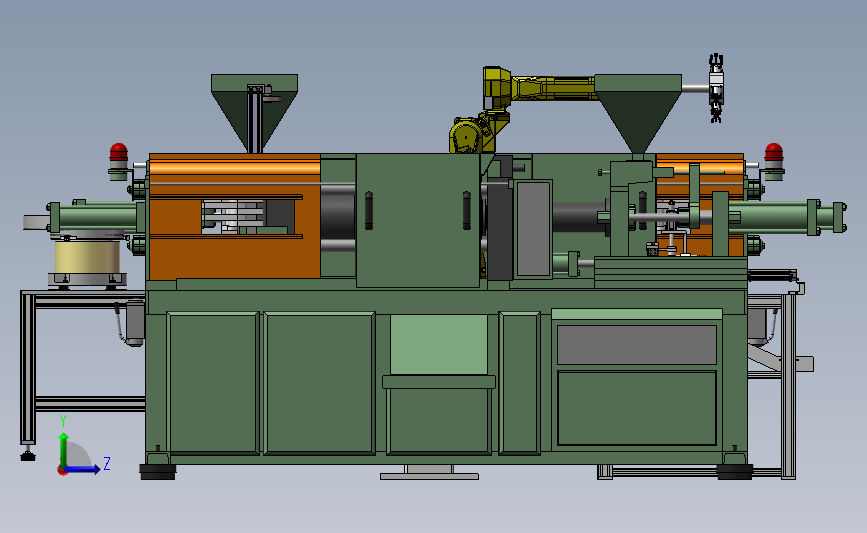Click the window opening in orange cover
Viewport: 867px width, 533px height.
click(248, 217)
